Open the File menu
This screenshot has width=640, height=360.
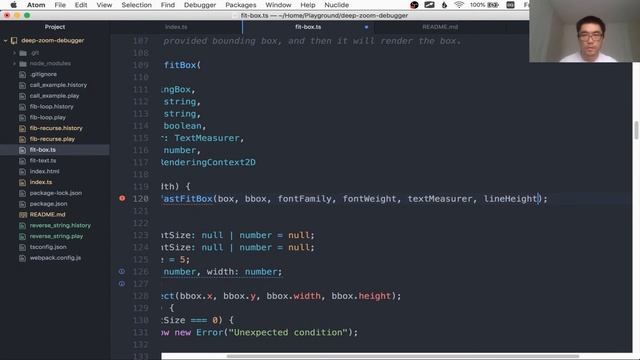tap(60, 5)
